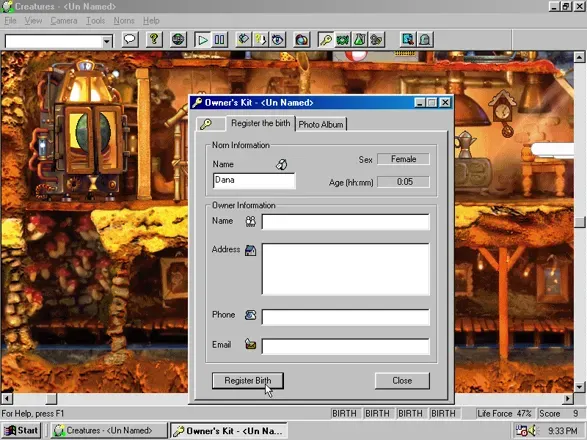
Task: Click the speech bubble toolbar icon
Action: click(x=130, y=39)
